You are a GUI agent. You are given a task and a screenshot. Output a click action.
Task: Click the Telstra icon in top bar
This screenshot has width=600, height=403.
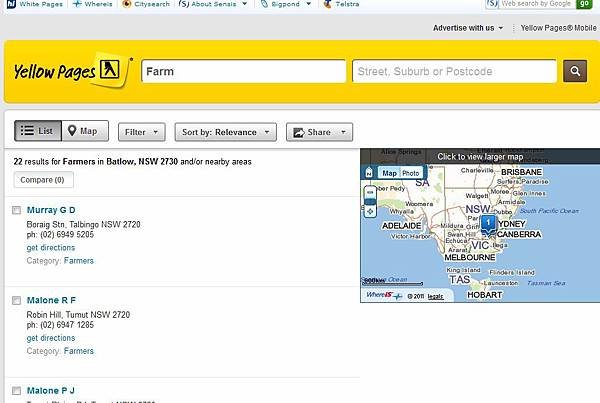(x=327, y=4)
